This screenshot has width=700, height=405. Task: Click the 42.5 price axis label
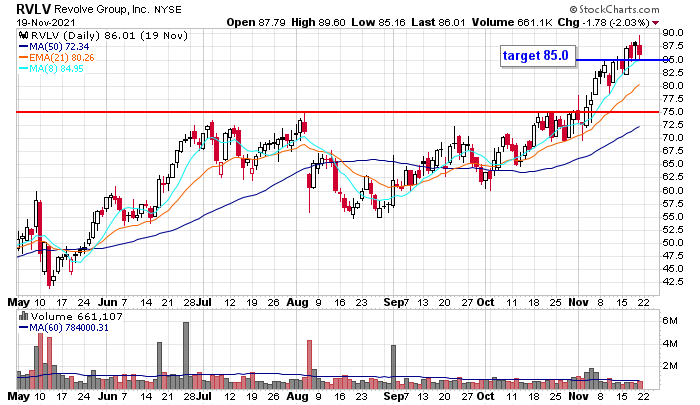tap(673, 282)
